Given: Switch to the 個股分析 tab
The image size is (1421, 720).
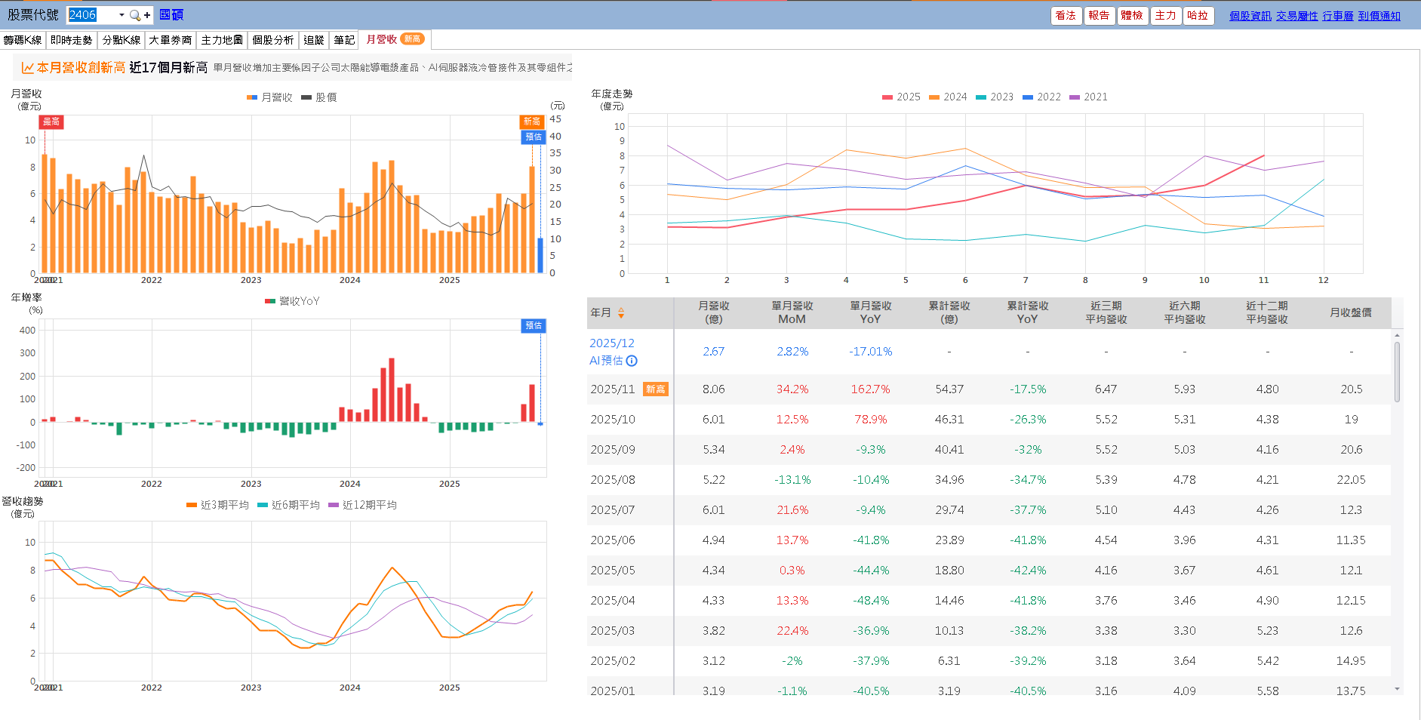Looking at the screenshot, I should tap(272, 40).
